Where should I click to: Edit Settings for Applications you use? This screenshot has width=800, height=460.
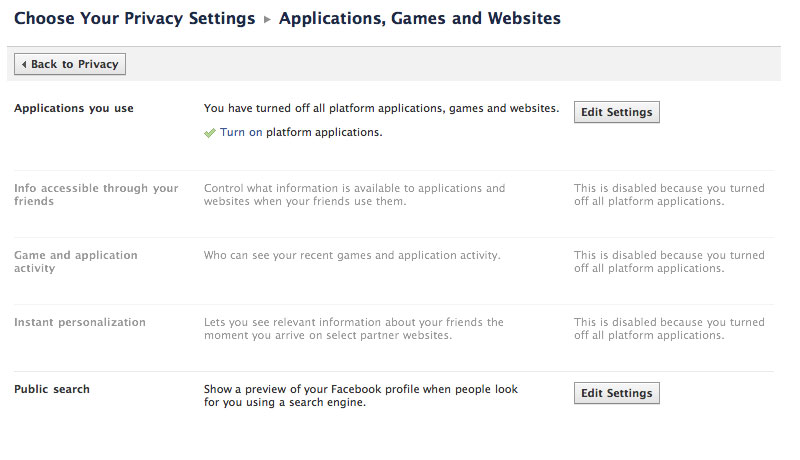[x=616, y=112]
